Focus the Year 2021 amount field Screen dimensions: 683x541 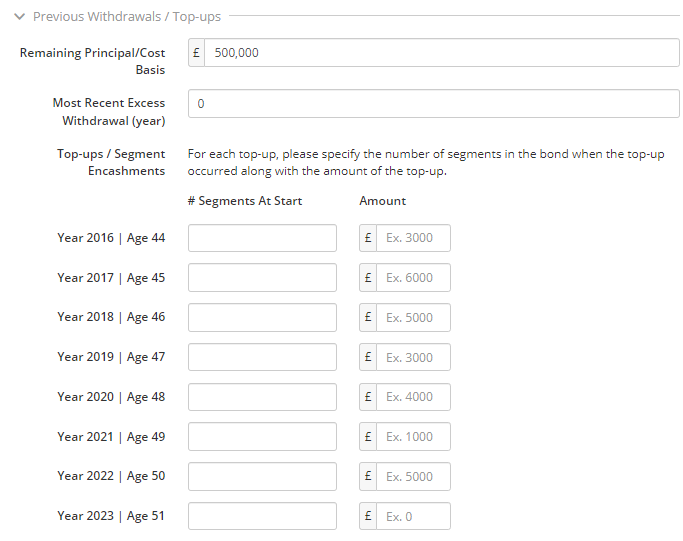[413, 436]
